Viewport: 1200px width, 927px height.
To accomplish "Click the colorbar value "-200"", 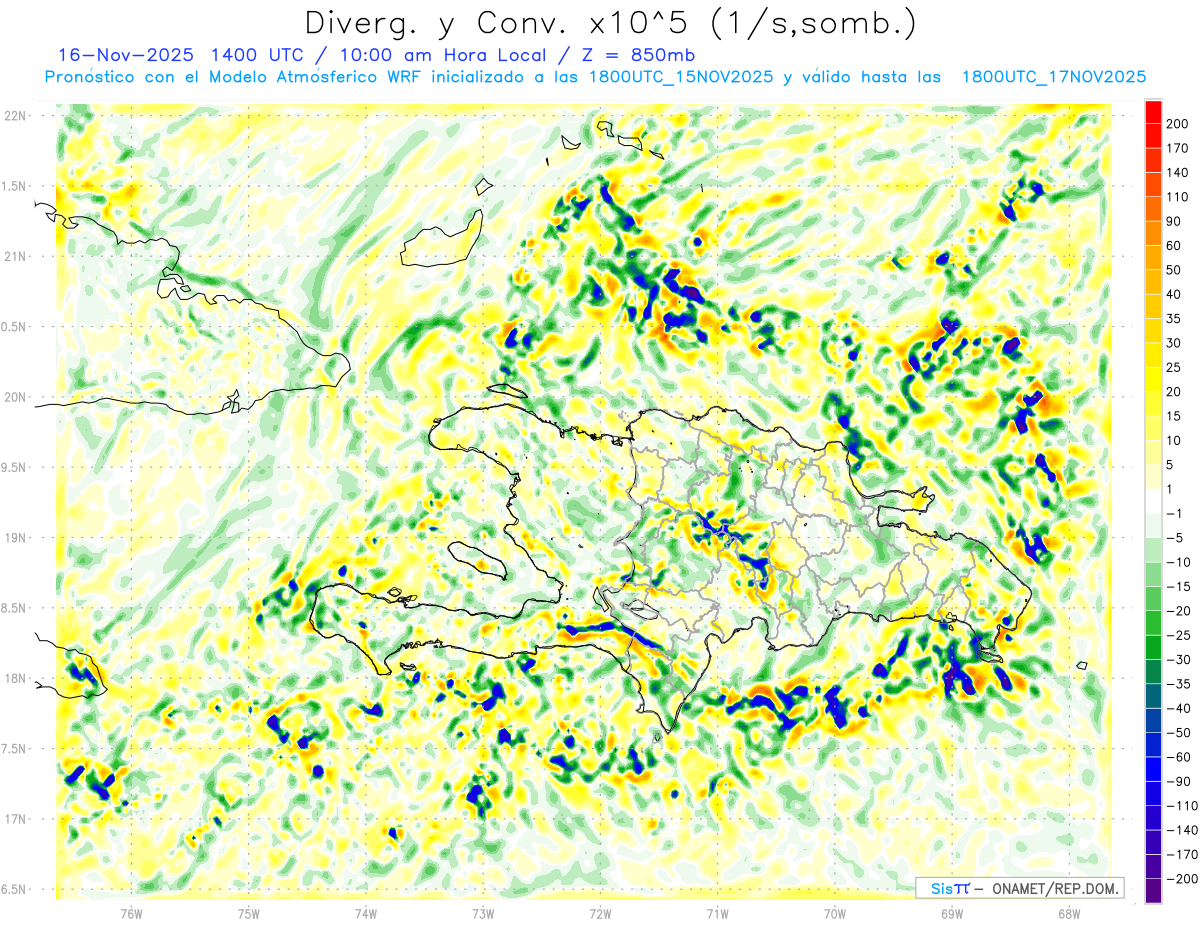I will coord(1181,879).
